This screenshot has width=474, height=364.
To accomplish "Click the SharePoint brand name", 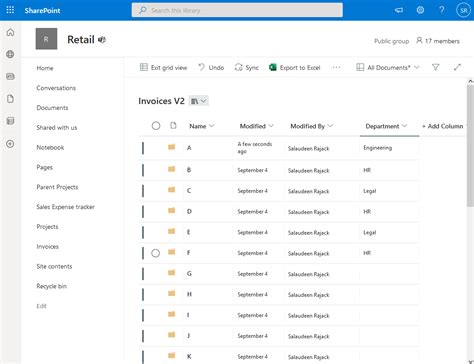I will (42, 10).
